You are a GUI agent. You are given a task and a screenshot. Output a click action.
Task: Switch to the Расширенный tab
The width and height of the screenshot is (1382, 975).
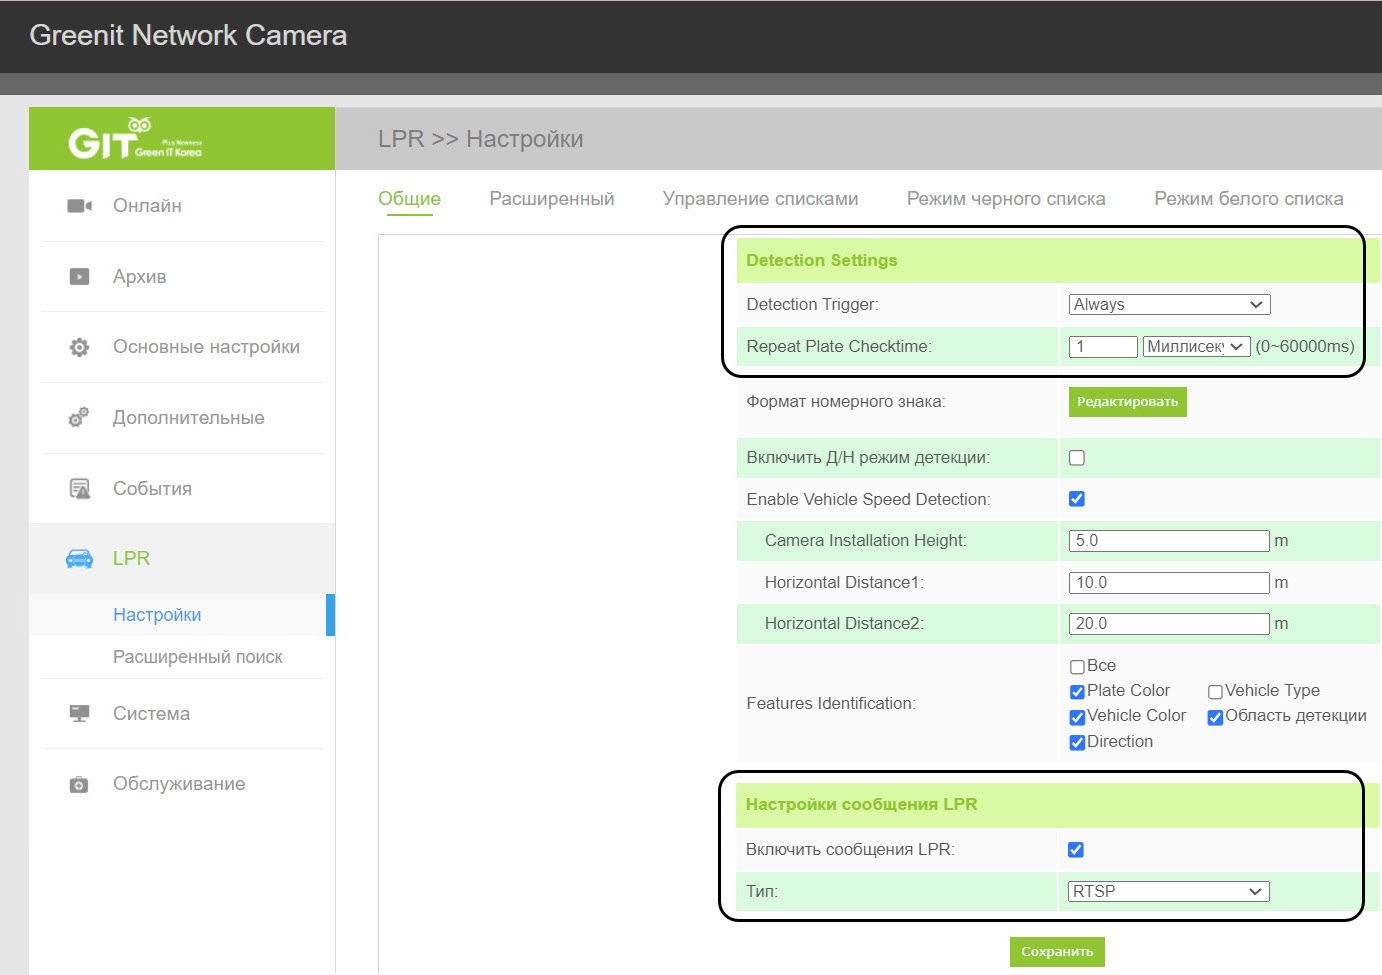coord(551,199)
